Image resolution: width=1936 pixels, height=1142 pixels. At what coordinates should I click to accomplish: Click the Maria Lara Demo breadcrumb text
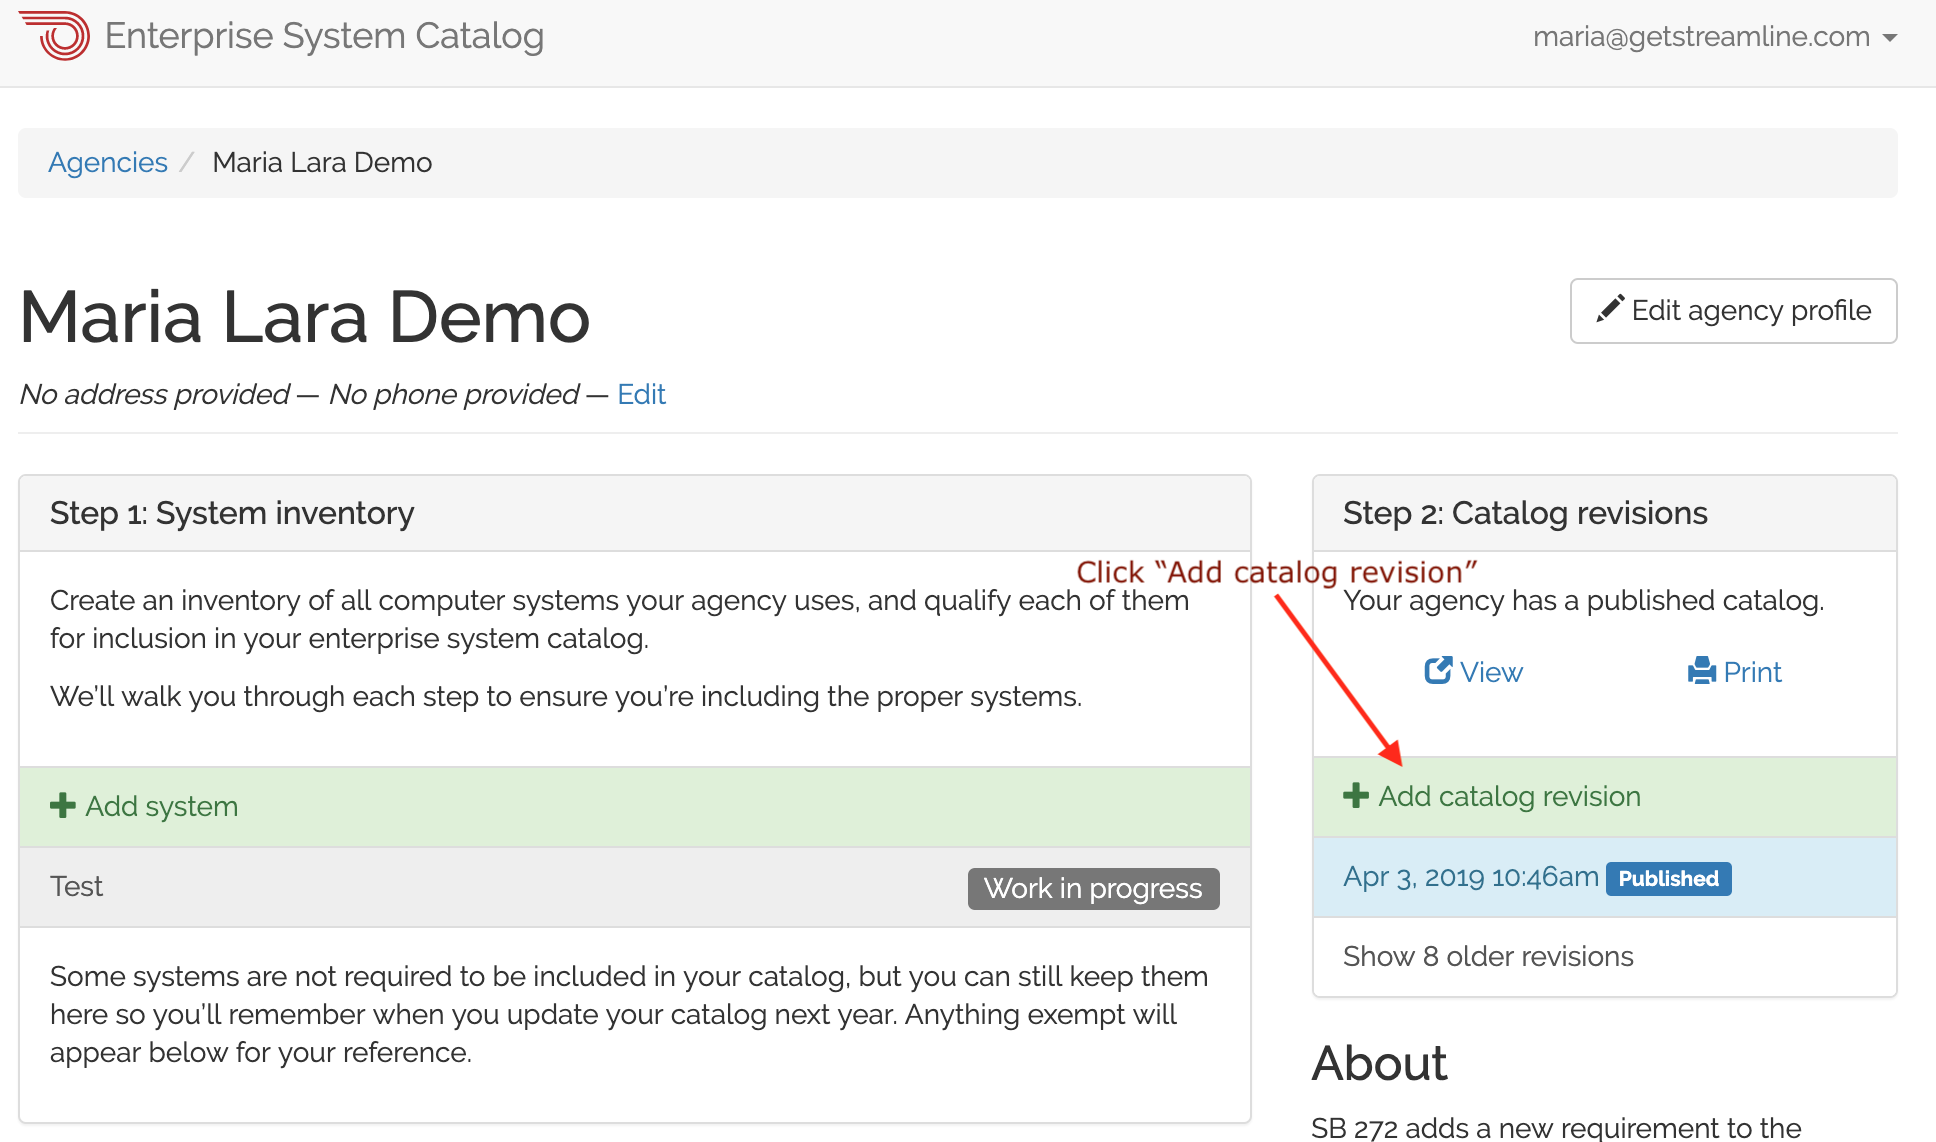click(322, 162)
